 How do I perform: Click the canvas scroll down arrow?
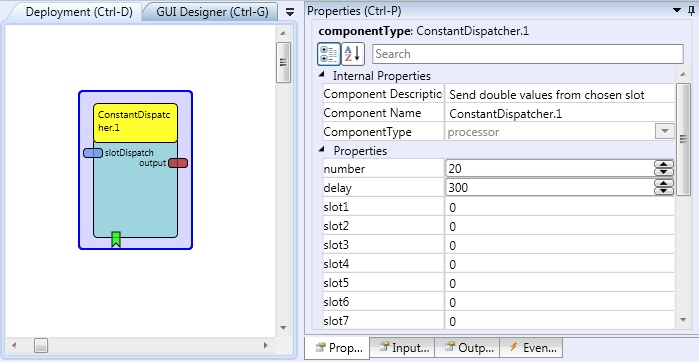pyautogui.click(x=283, y=328)
